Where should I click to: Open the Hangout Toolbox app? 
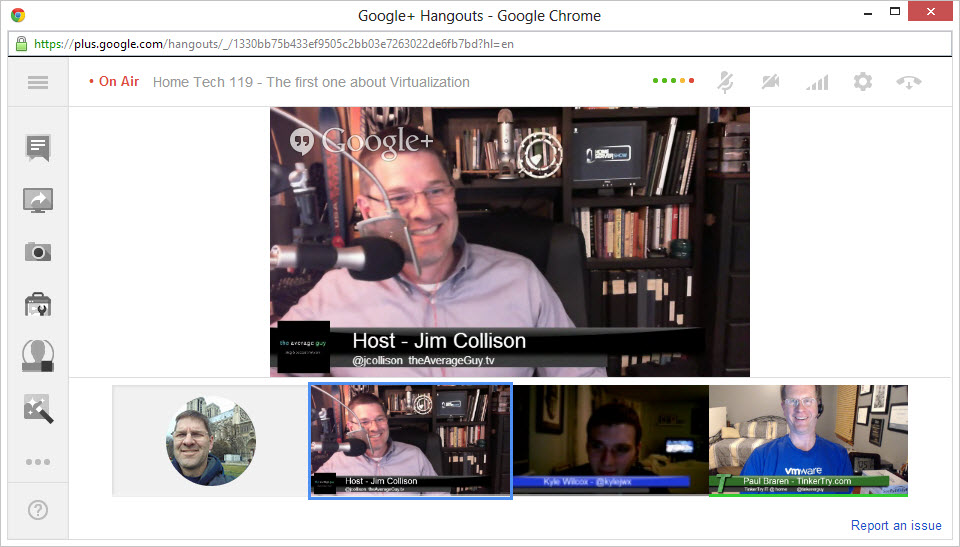(38, 304)
